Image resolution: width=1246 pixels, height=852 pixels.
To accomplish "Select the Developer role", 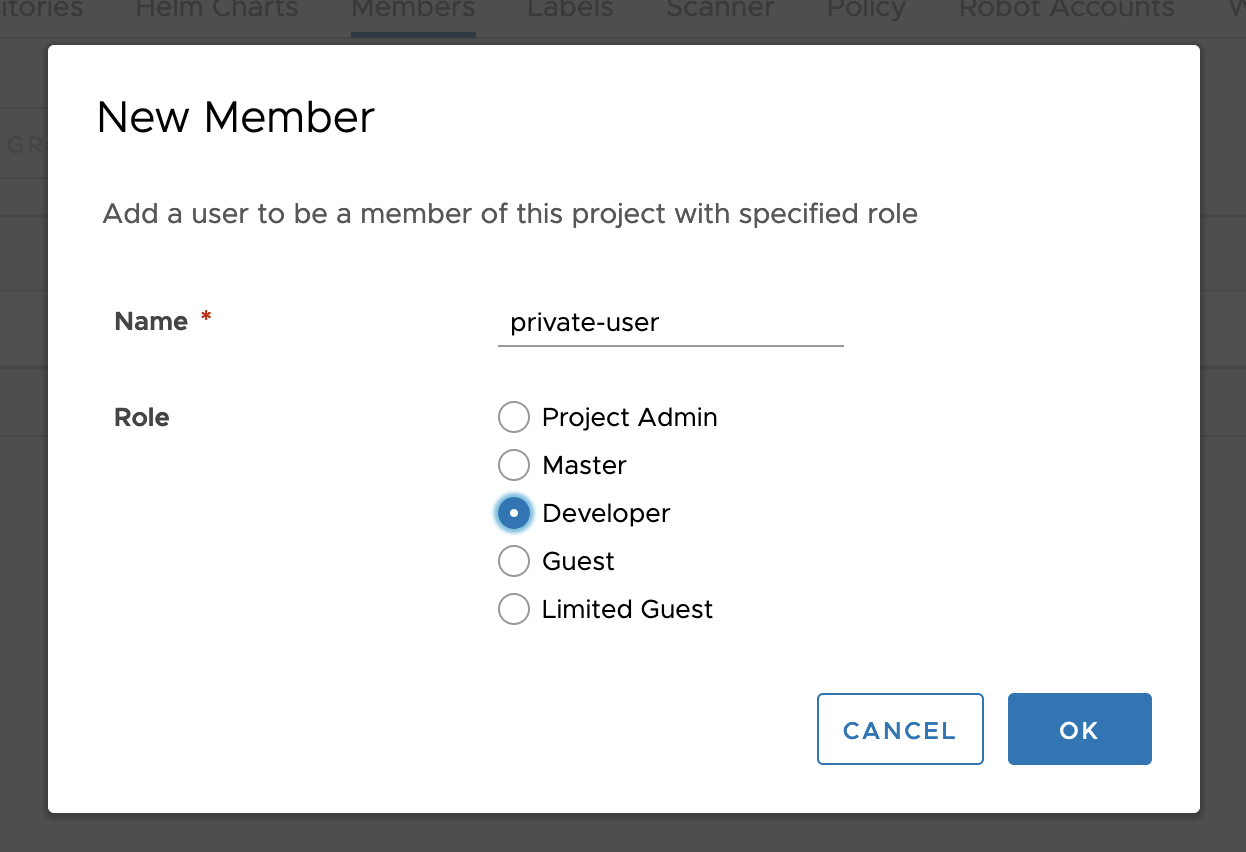I will (x=513, y=513).
